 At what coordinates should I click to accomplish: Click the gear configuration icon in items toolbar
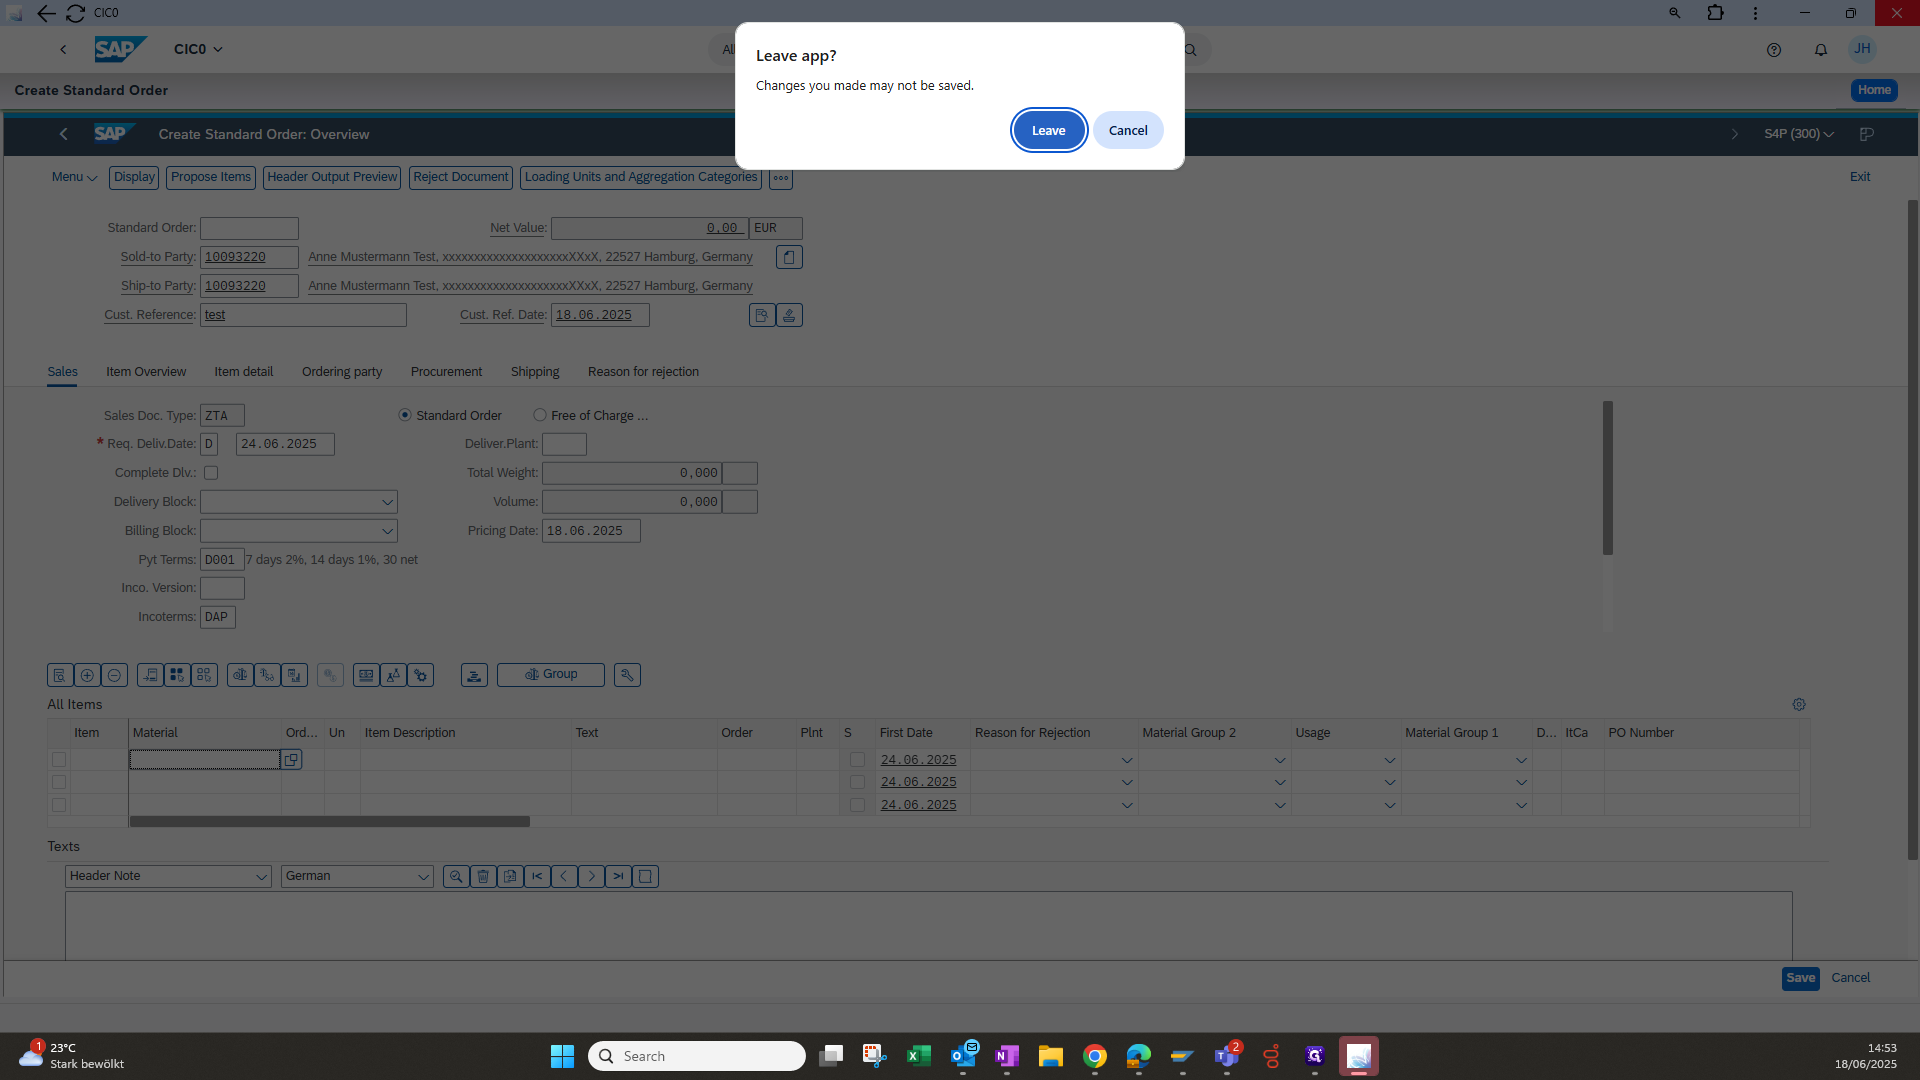(x=421, y=676)
